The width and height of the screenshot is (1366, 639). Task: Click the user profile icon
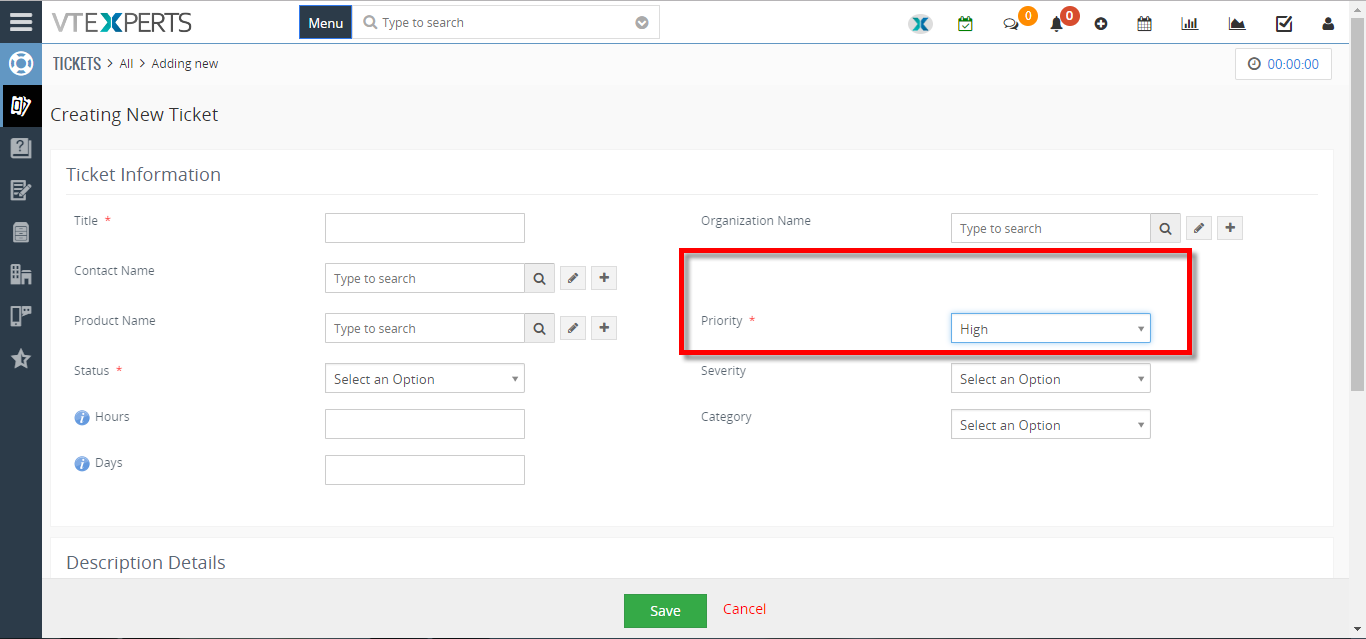point(1328,24)
